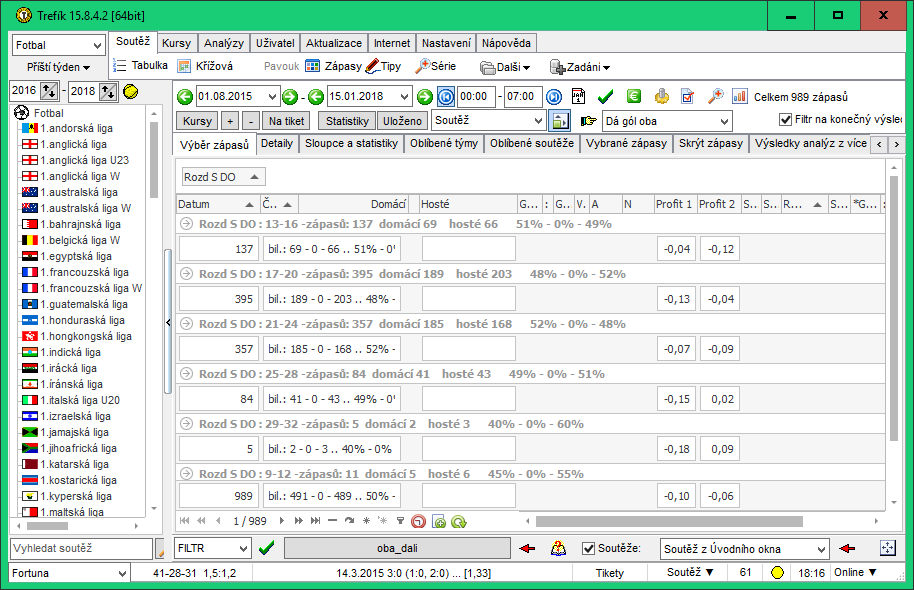Toggle the Filtr na konečný výsledek checkbox
Screen dimensions: 914x590
(x=785, y=120)
